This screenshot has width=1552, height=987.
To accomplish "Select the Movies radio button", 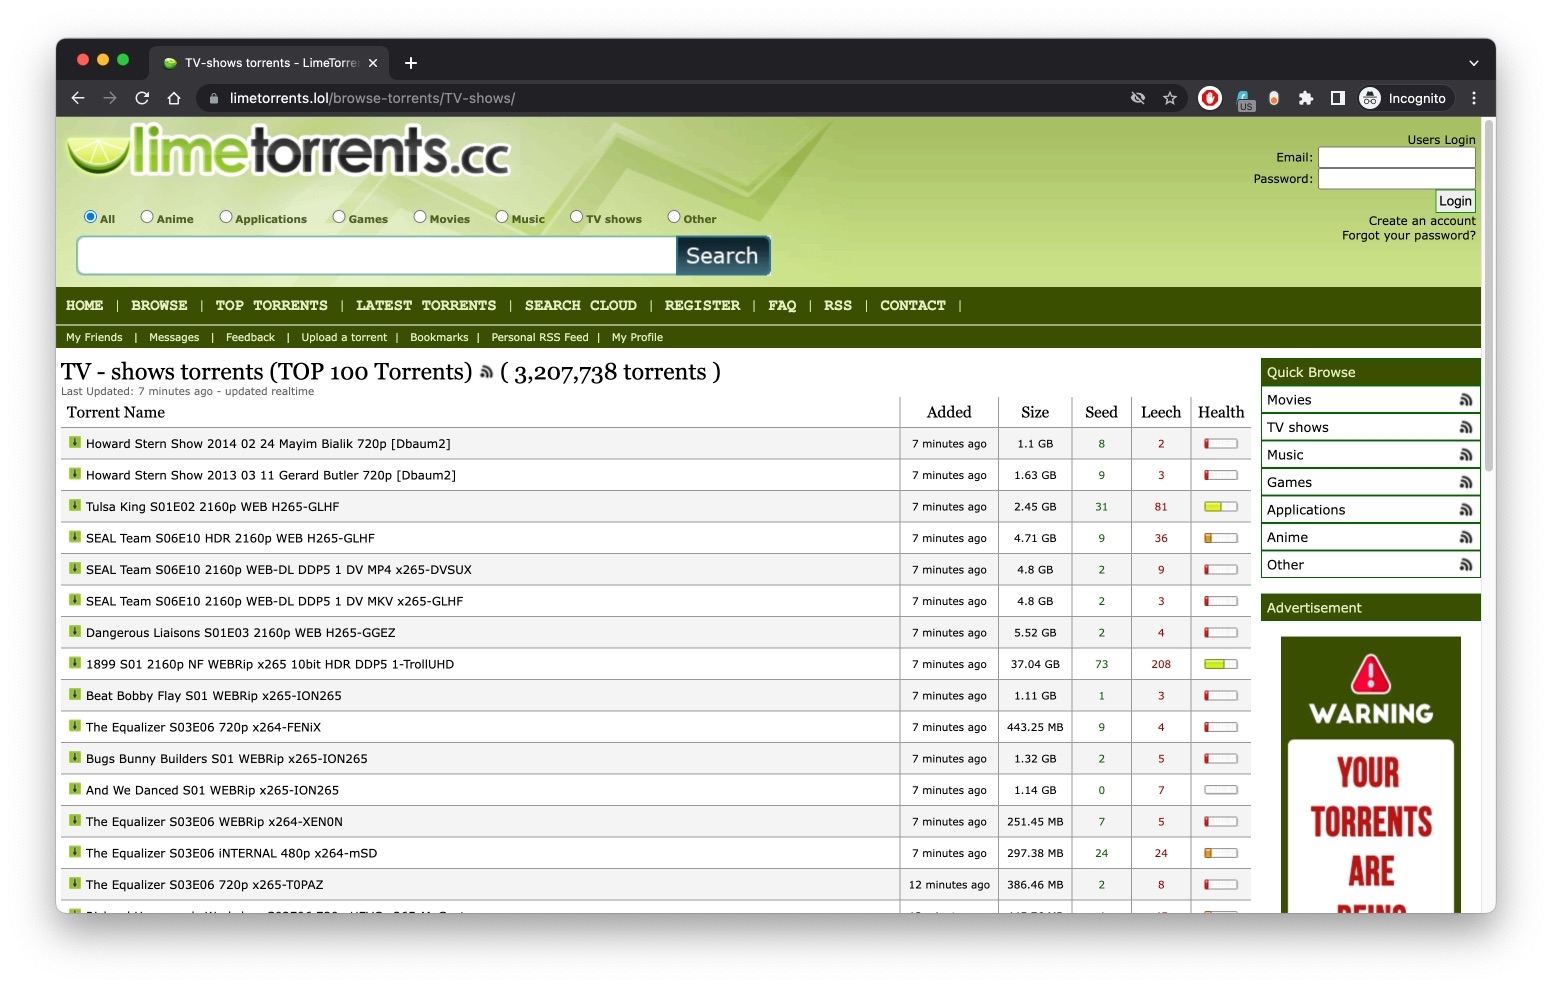I will point(420,217).
